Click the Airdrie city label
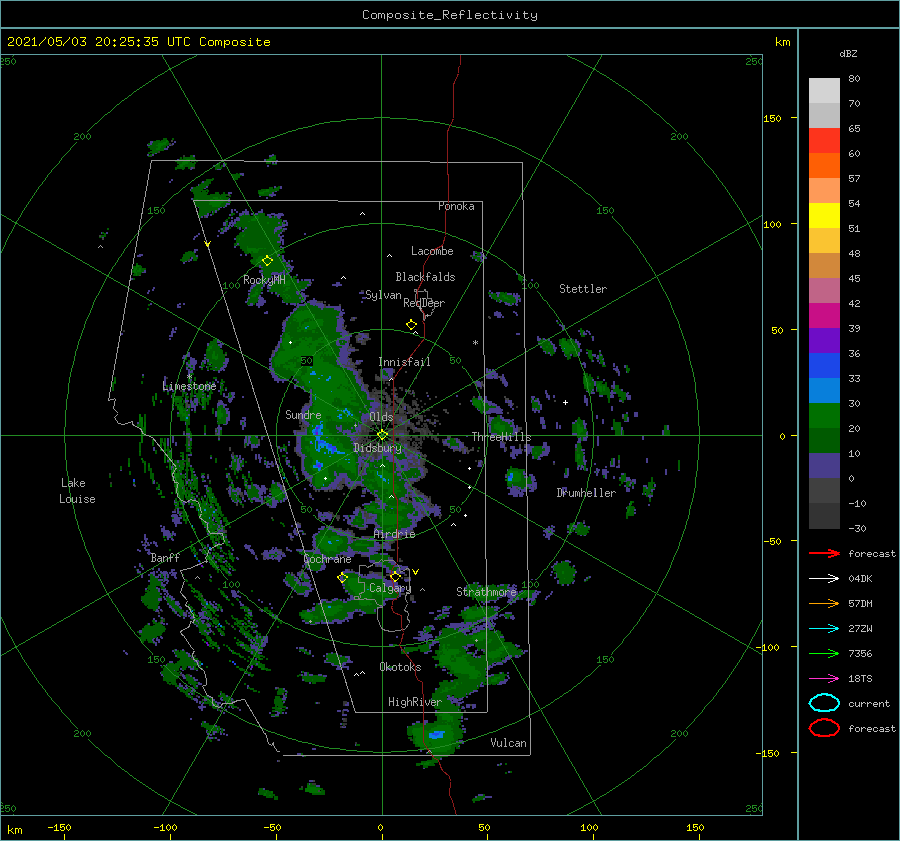The height and width of the screenshot is (841, 900). pyautogui.click(x=394, y=534)
